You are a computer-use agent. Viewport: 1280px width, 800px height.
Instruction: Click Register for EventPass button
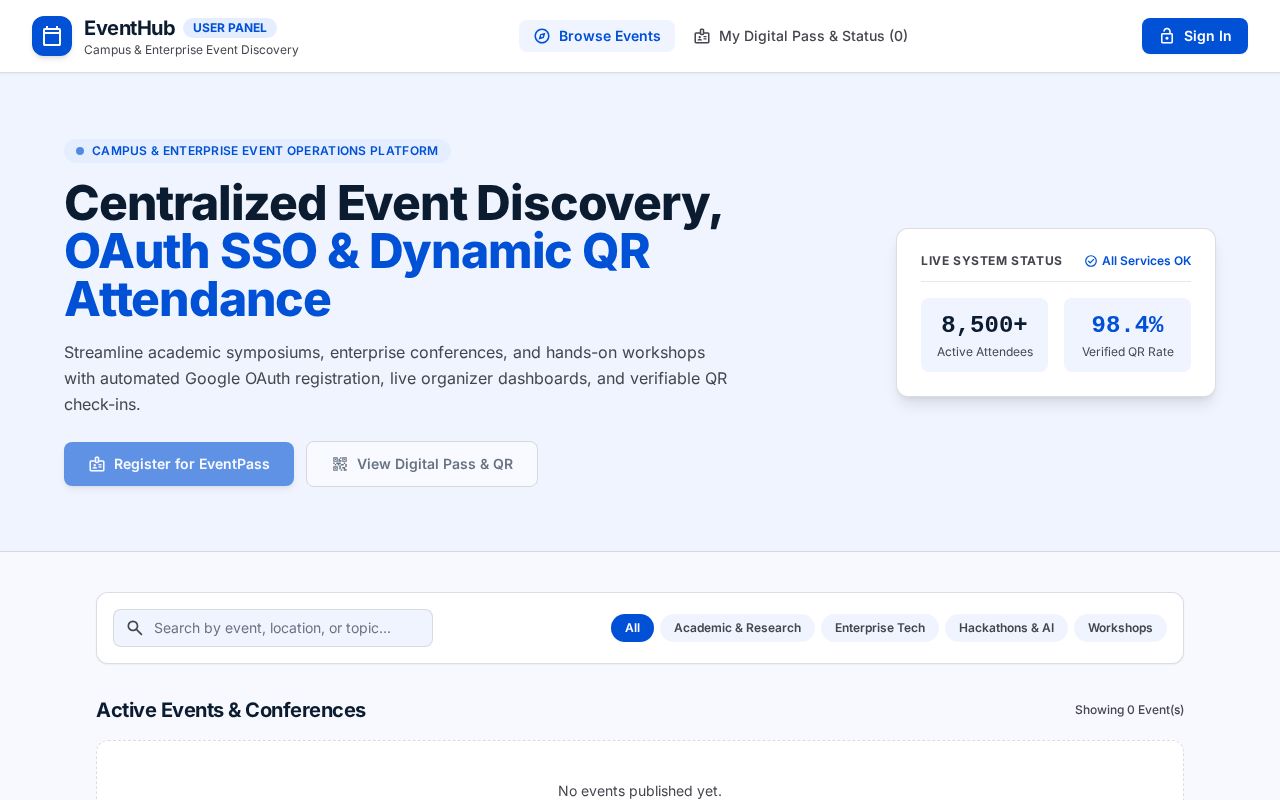pos(179,464)
